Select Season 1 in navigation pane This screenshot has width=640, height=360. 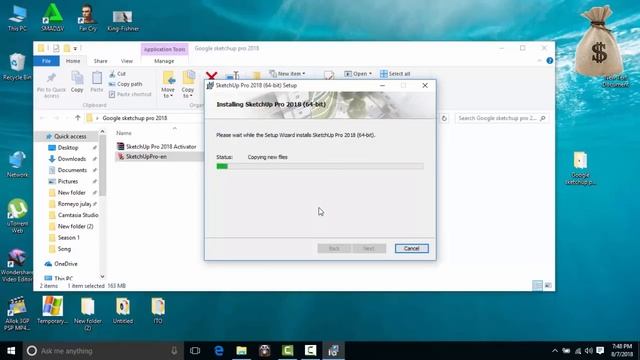coord(68,237)
